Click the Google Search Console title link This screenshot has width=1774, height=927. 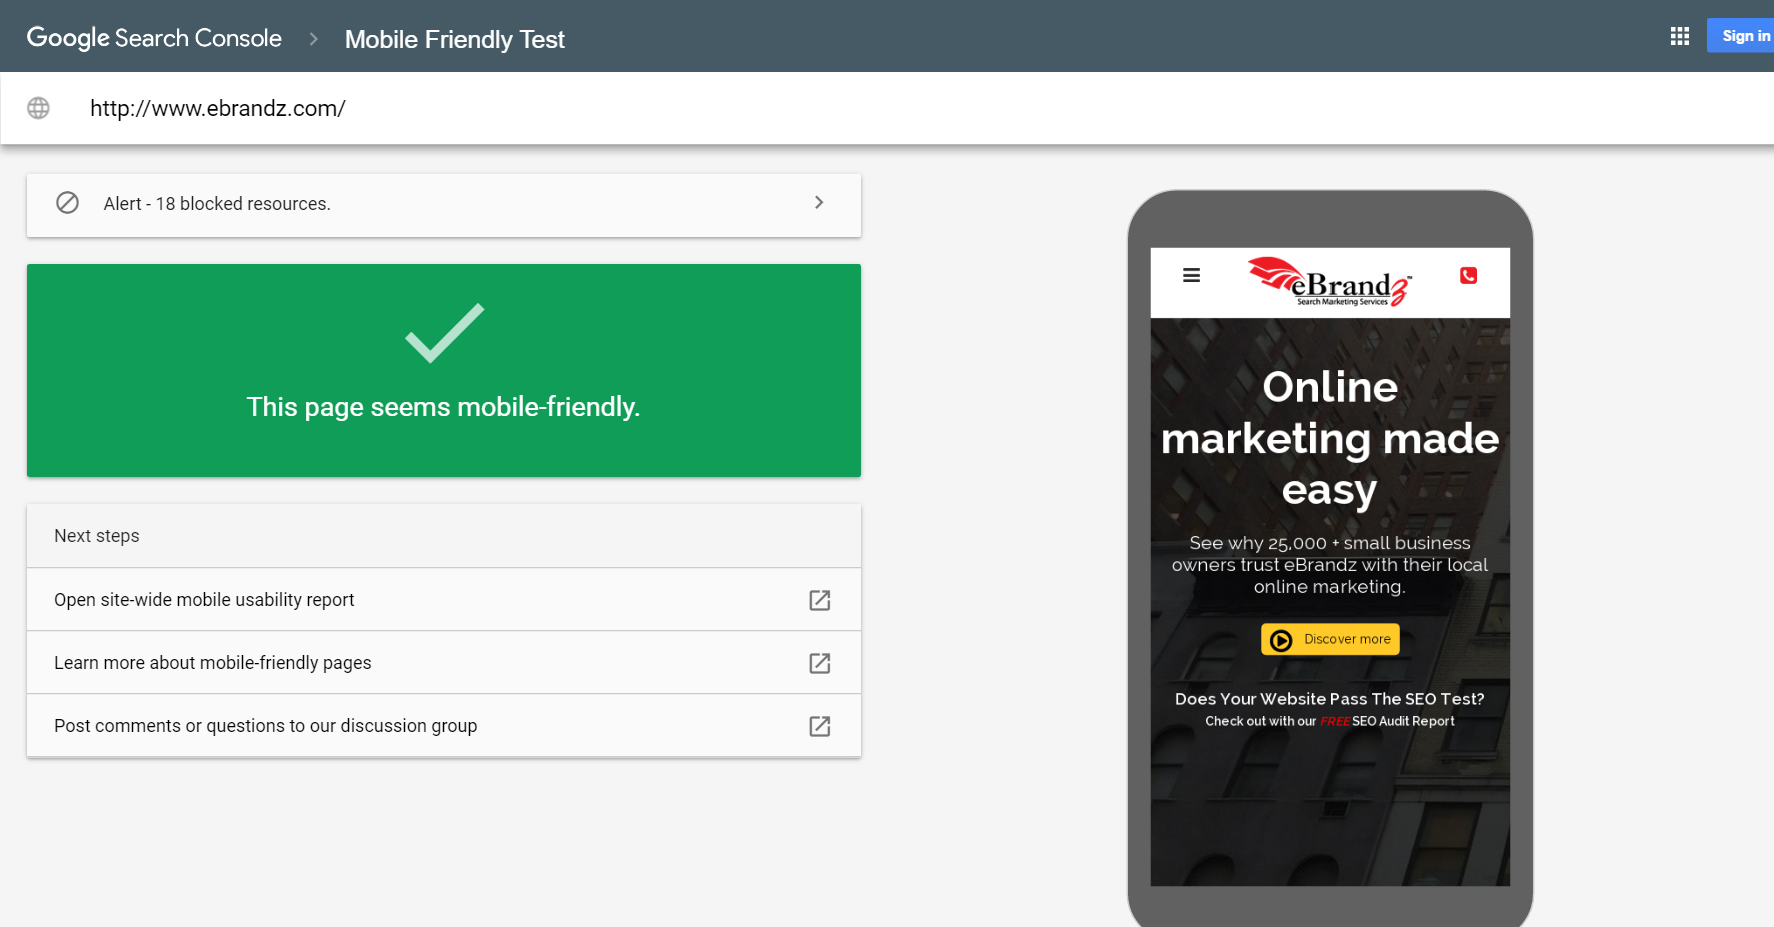154,38
